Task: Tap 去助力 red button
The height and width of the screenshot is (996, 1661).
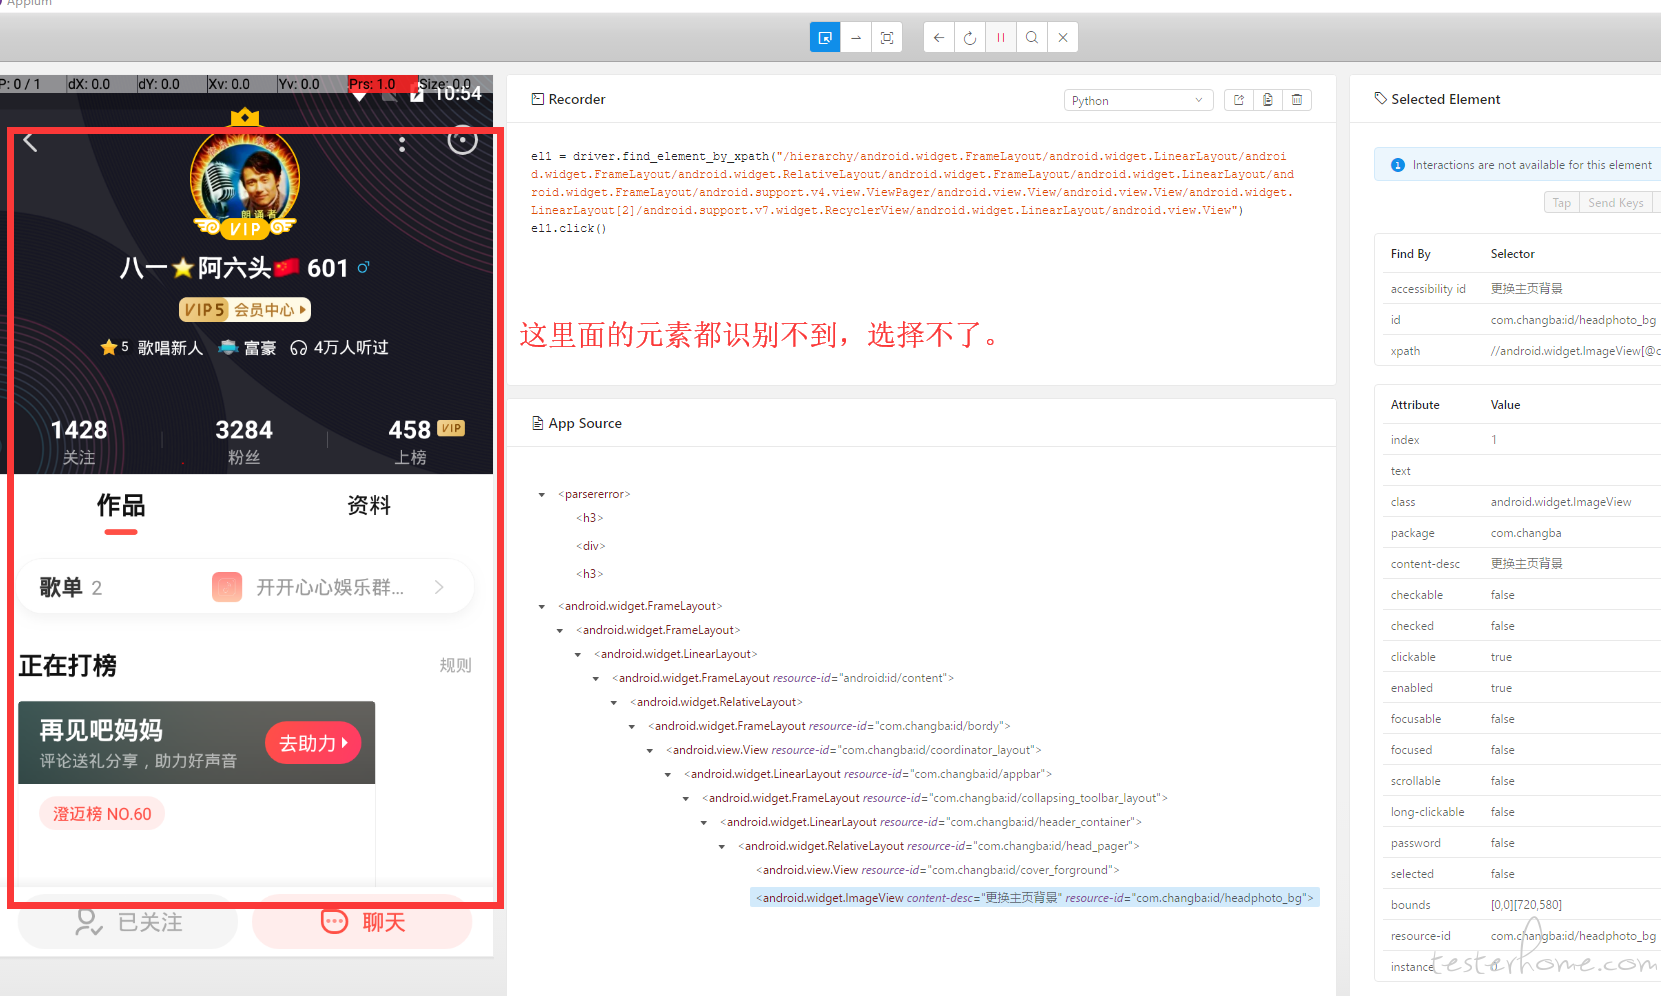Action: click(313, 743)
